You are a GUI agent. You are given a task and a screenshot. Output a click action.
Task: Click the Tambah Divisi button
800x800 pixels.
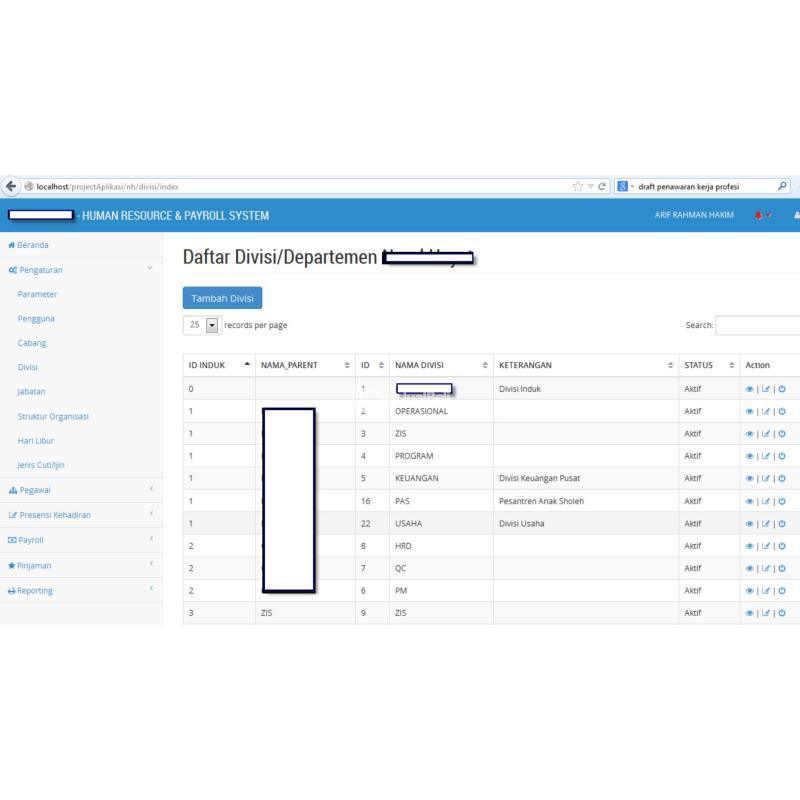click(222, 298)
